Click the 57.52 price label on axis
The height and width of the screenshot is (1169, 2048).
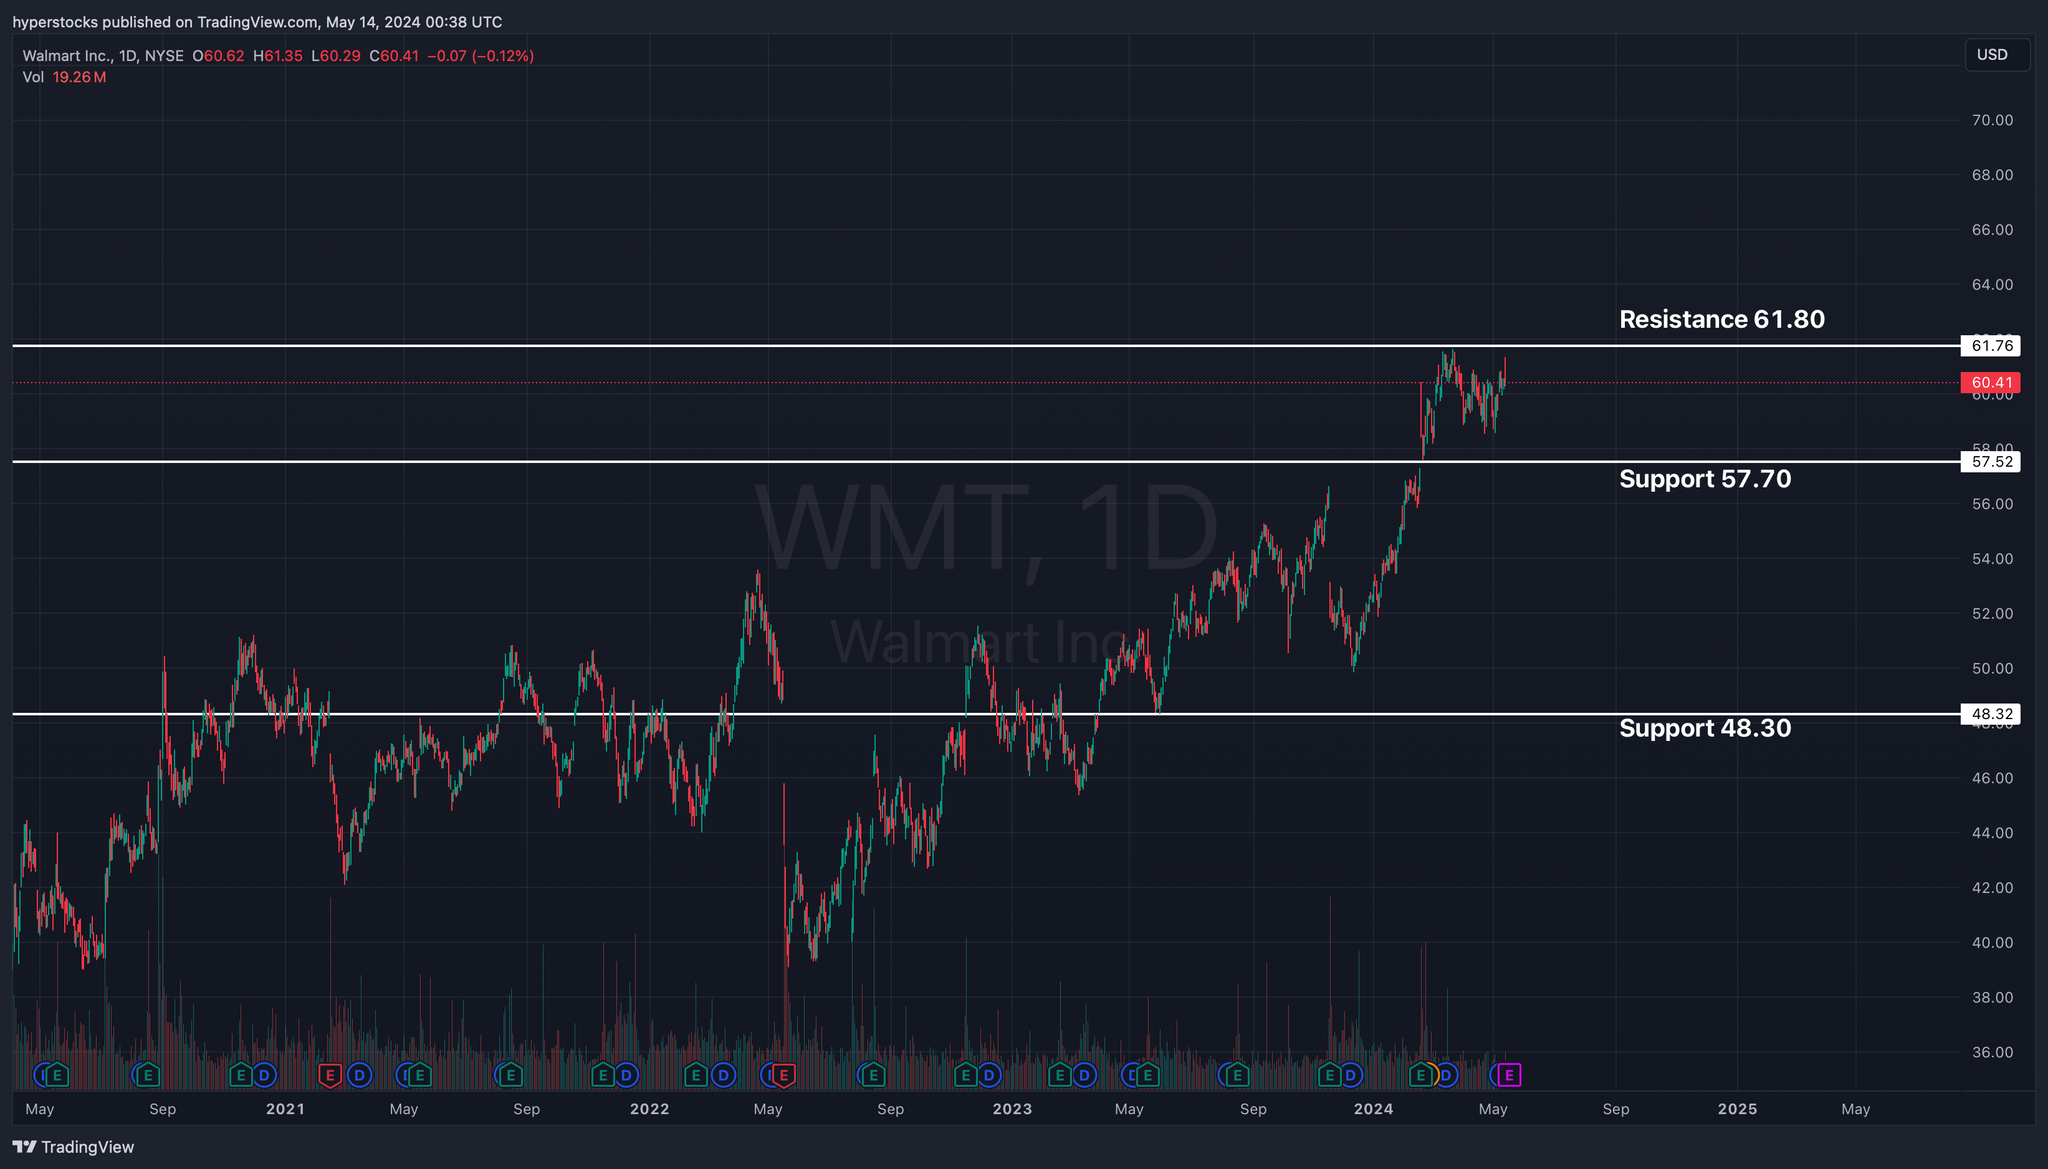(1991, 461)
